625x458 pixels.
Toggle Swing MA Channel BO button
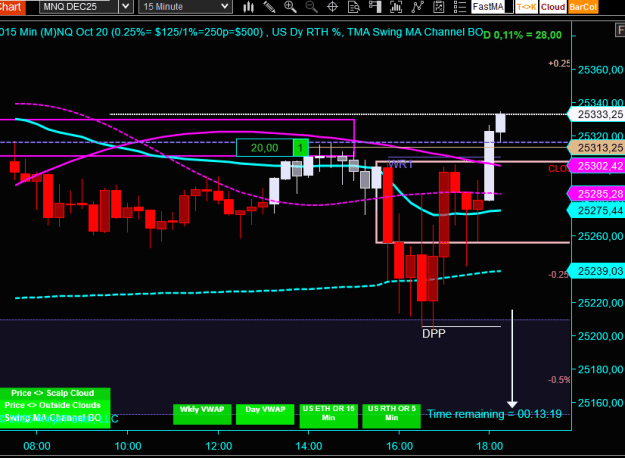(53, 418)
